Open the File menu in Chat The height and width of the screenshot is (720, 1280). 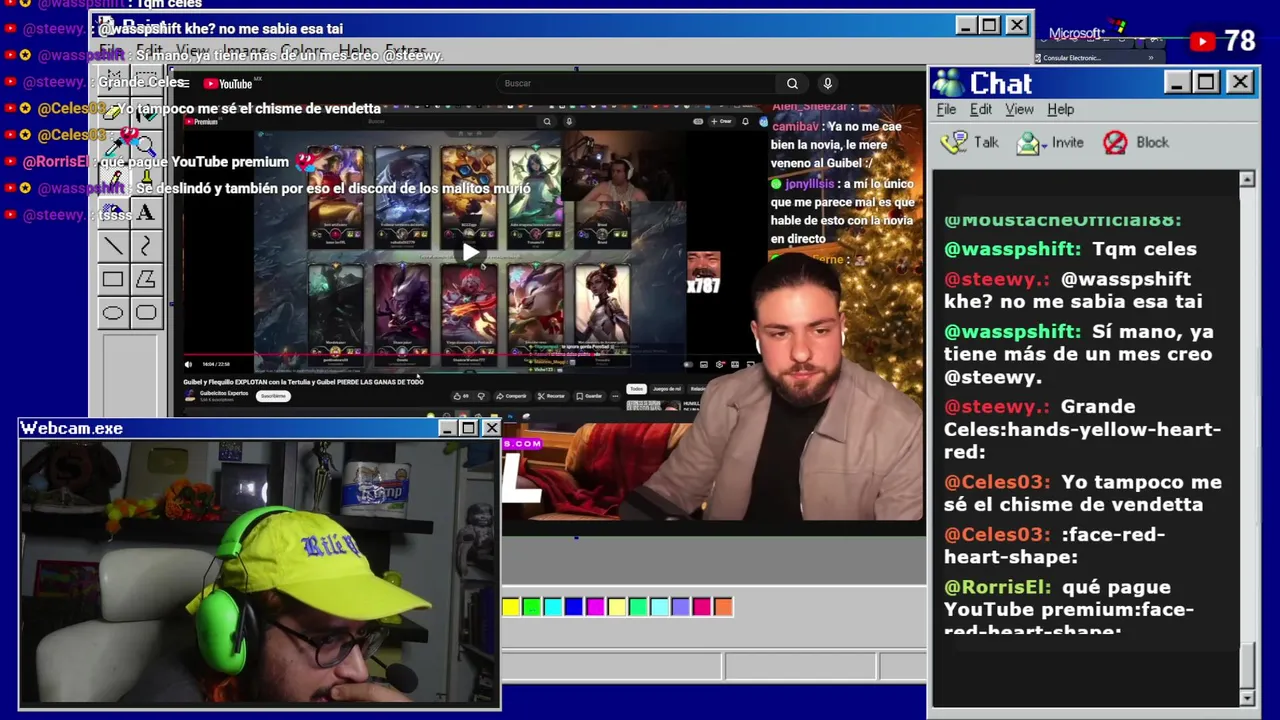coord(946,109)
